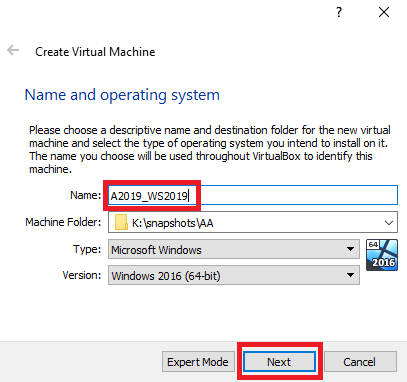Click the 'Type:' label
This screenshot has height=382, width=407.
[x=87, y=249]
